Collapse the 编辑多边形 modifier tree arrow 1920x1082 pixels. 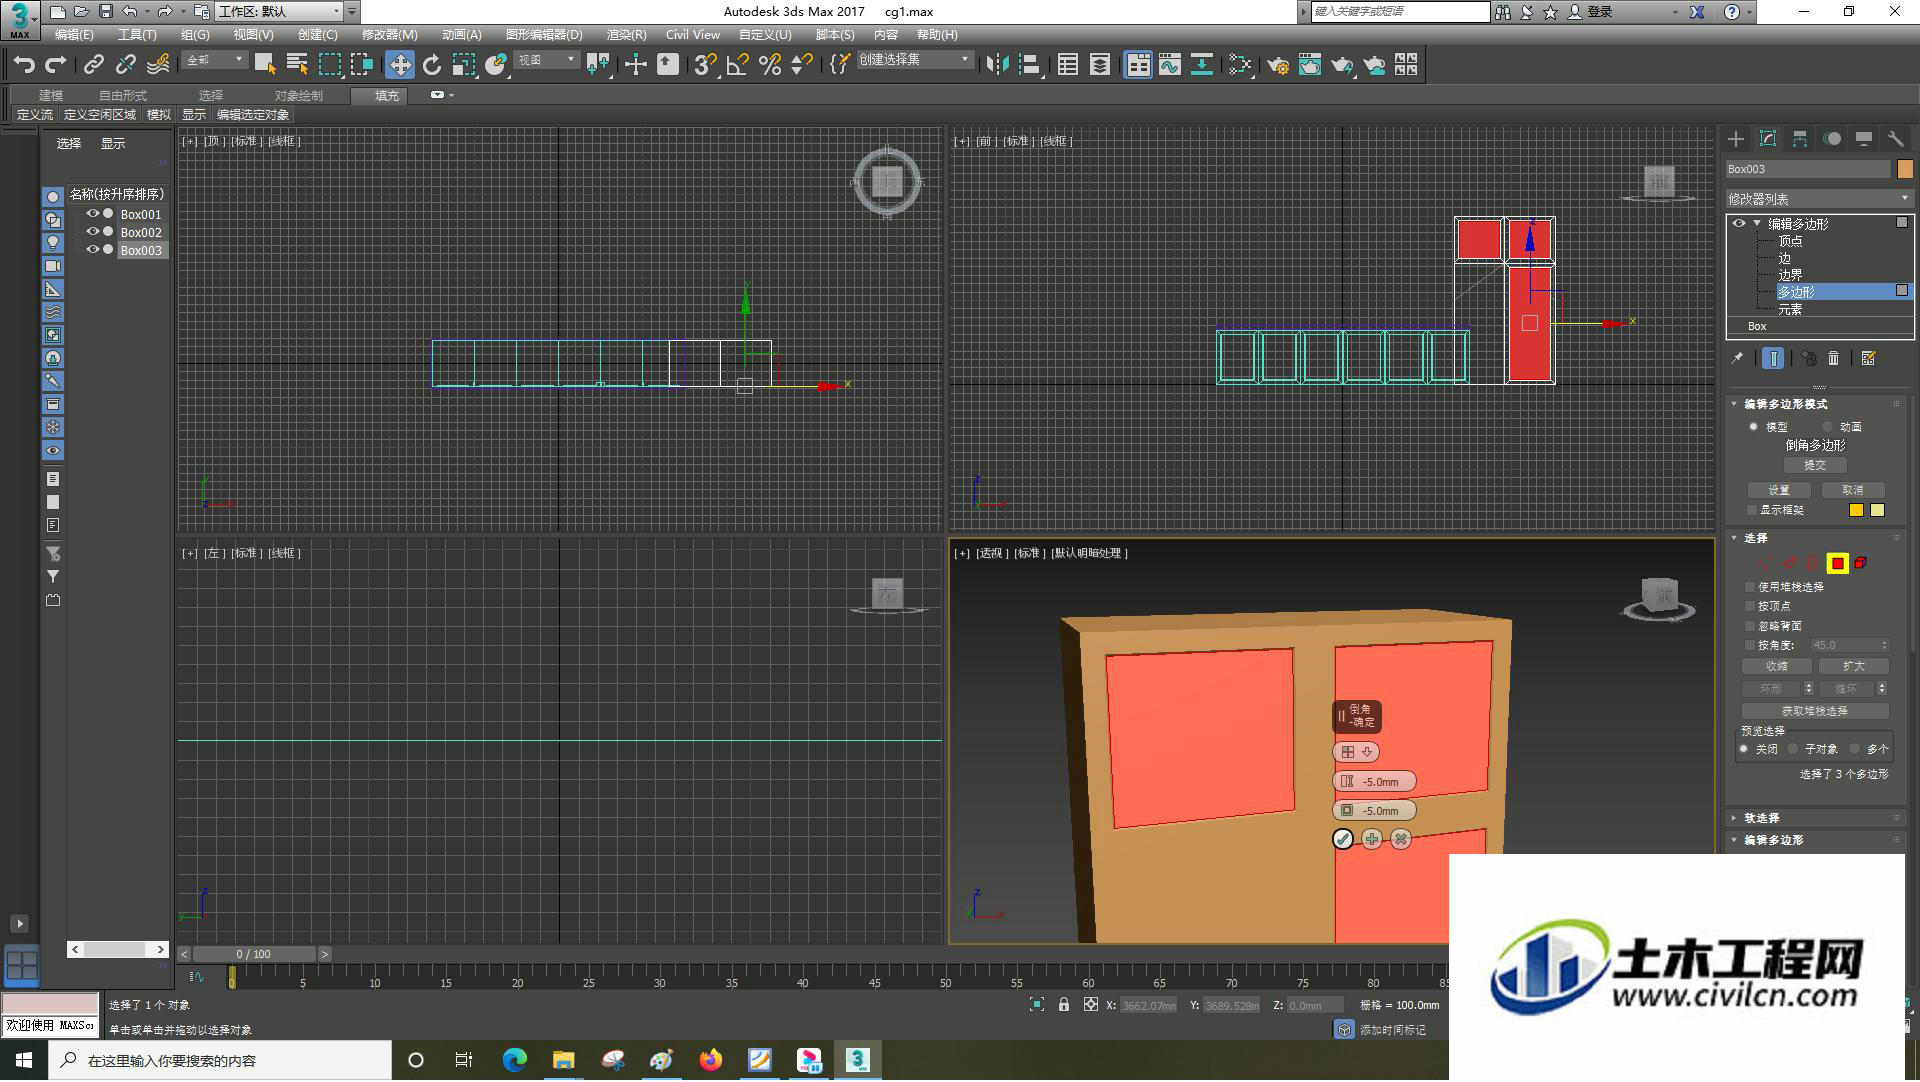click(x=1757, y=223)
